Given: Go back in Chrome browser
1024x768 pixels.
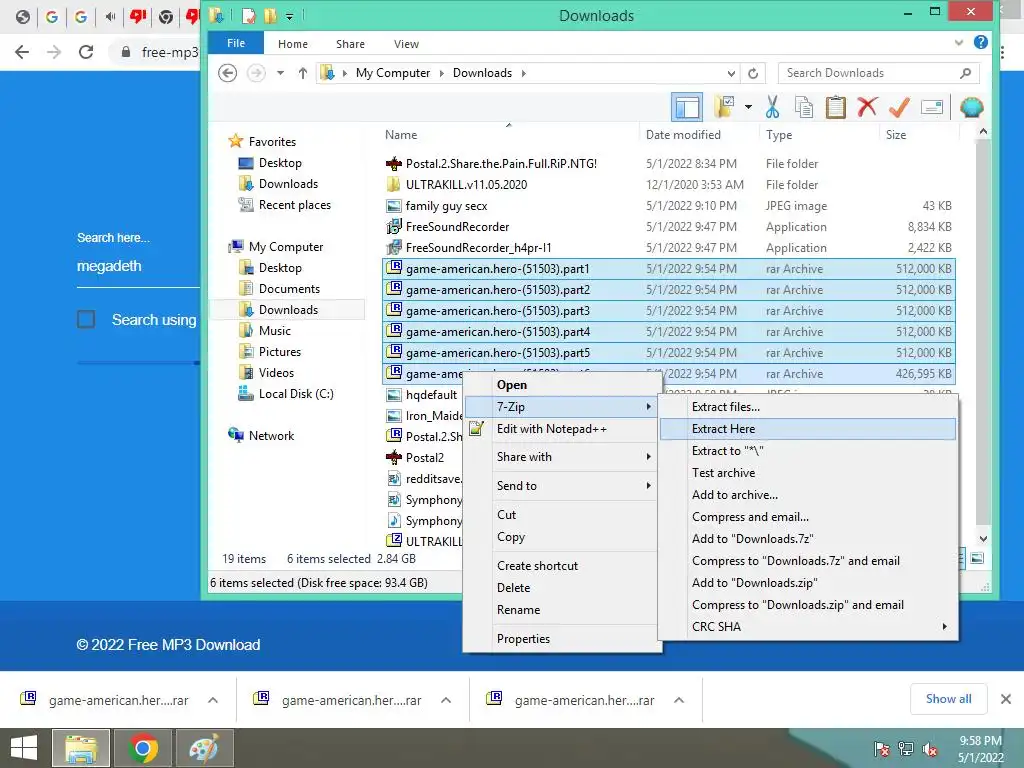Looking at the screenshot, I should pyautogui.click(x=22, y=52).
